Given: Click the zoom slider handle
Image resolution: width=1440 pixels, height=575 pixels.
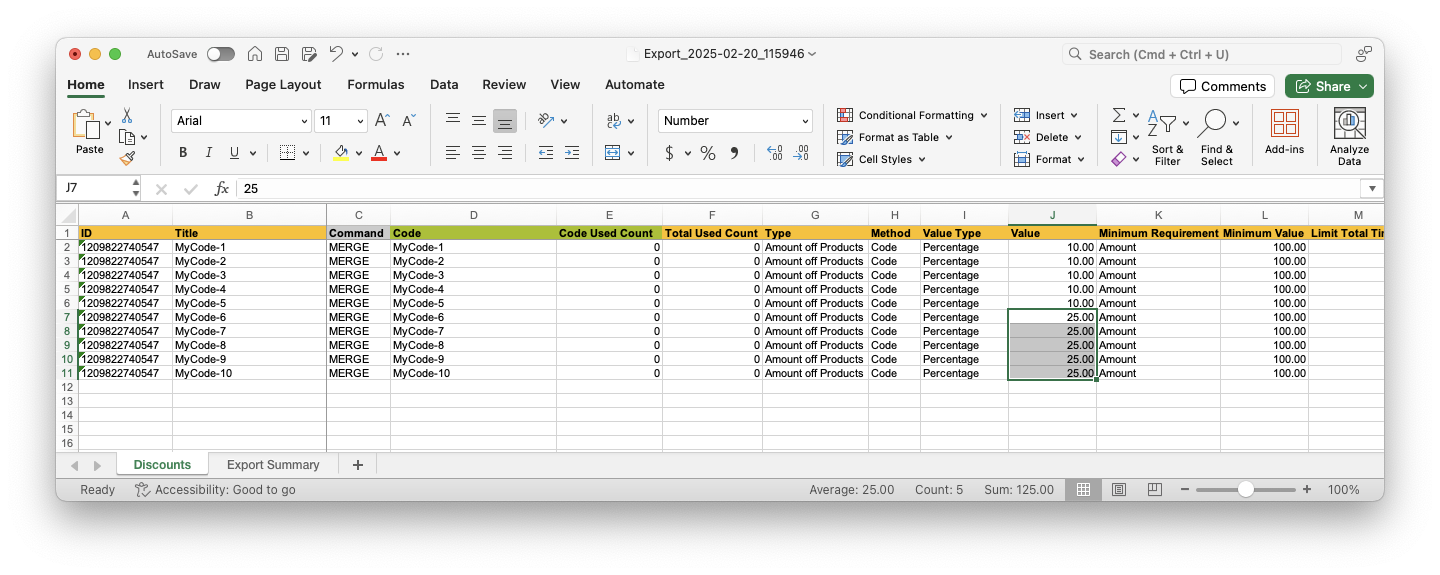Looking at the screenshot, I should click(1245, 490).
